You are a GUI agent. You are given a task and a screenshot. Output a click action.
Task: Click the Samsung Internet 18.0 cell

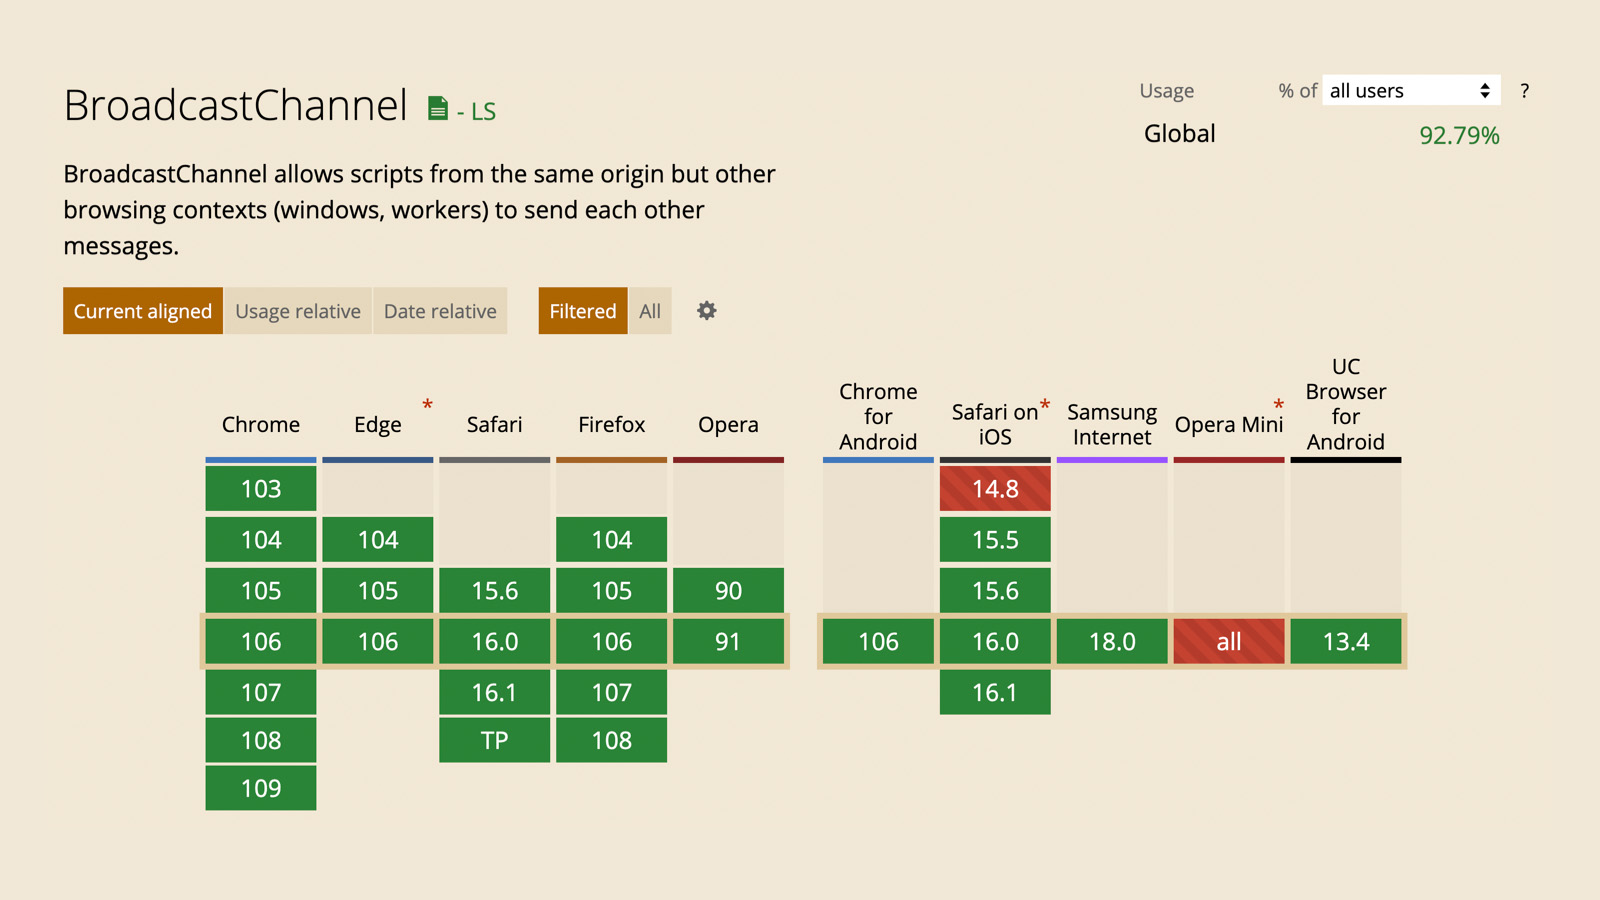pos(1112,642)
